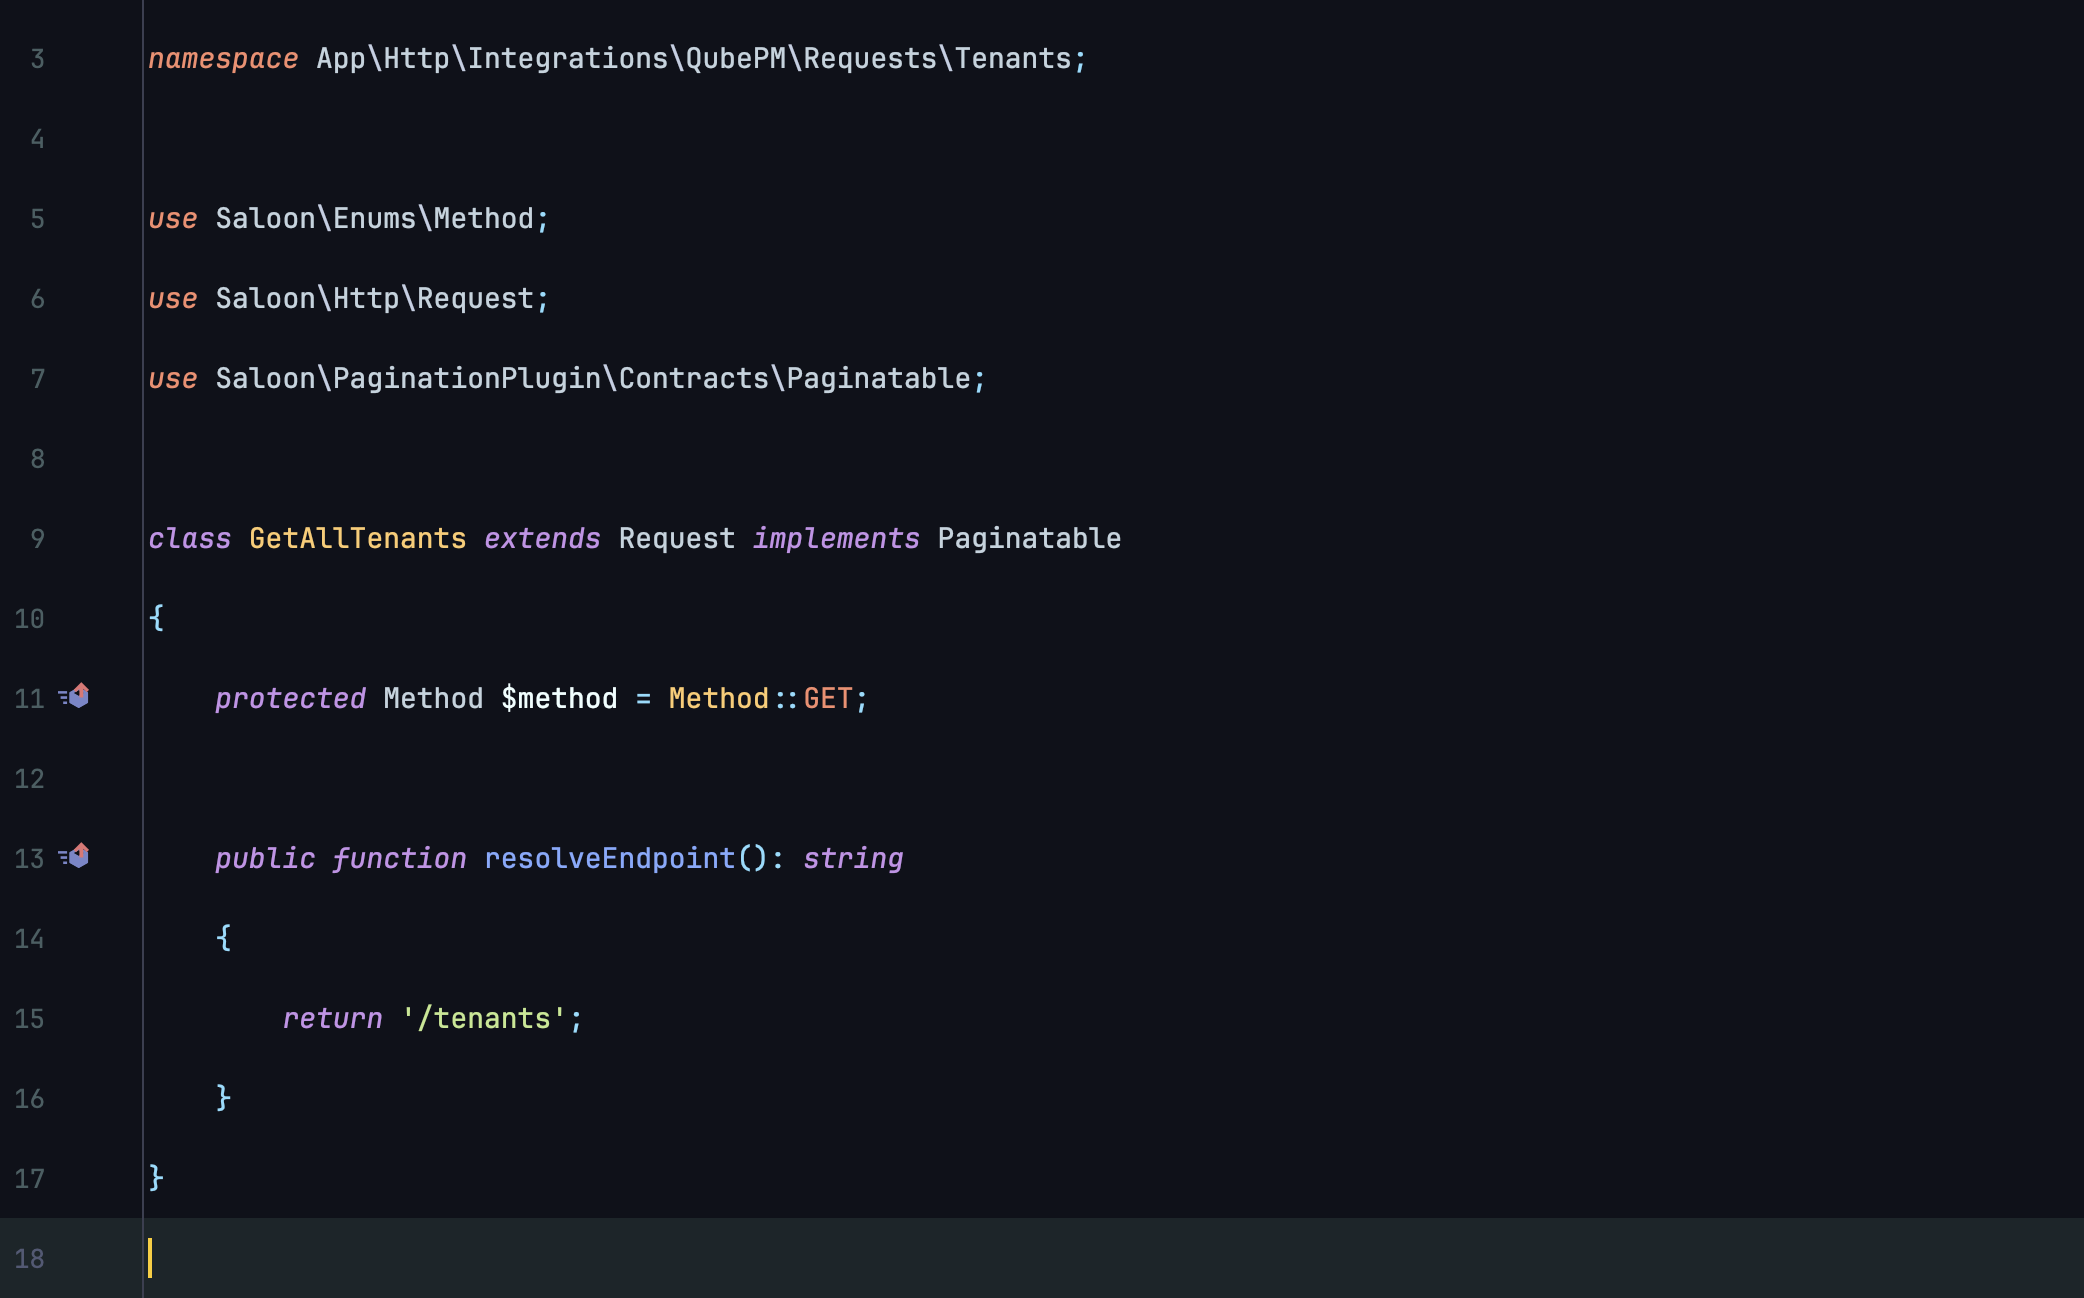Click line number 9 in the gutter
2084x1298 pixels.
[37, 539]
